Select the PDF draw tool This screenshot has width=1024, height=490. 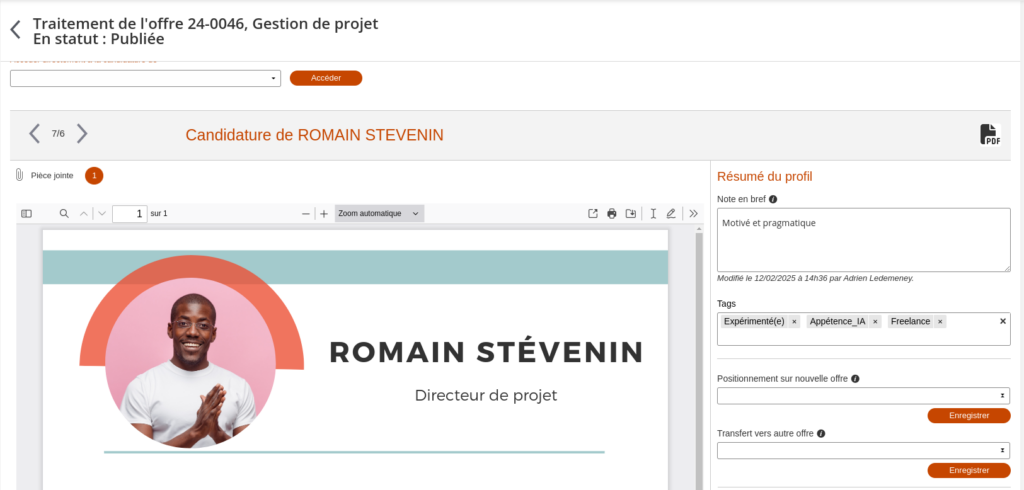(671, 213)
